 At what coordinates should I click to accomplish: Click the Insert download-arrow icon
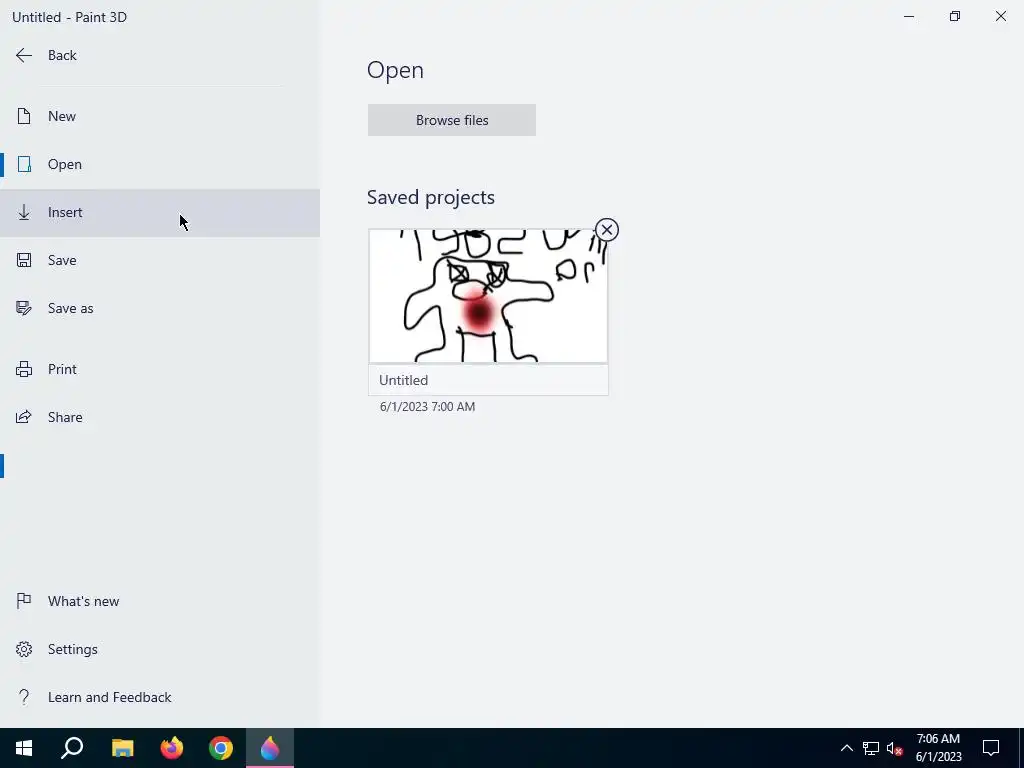[x=24, y=212]
